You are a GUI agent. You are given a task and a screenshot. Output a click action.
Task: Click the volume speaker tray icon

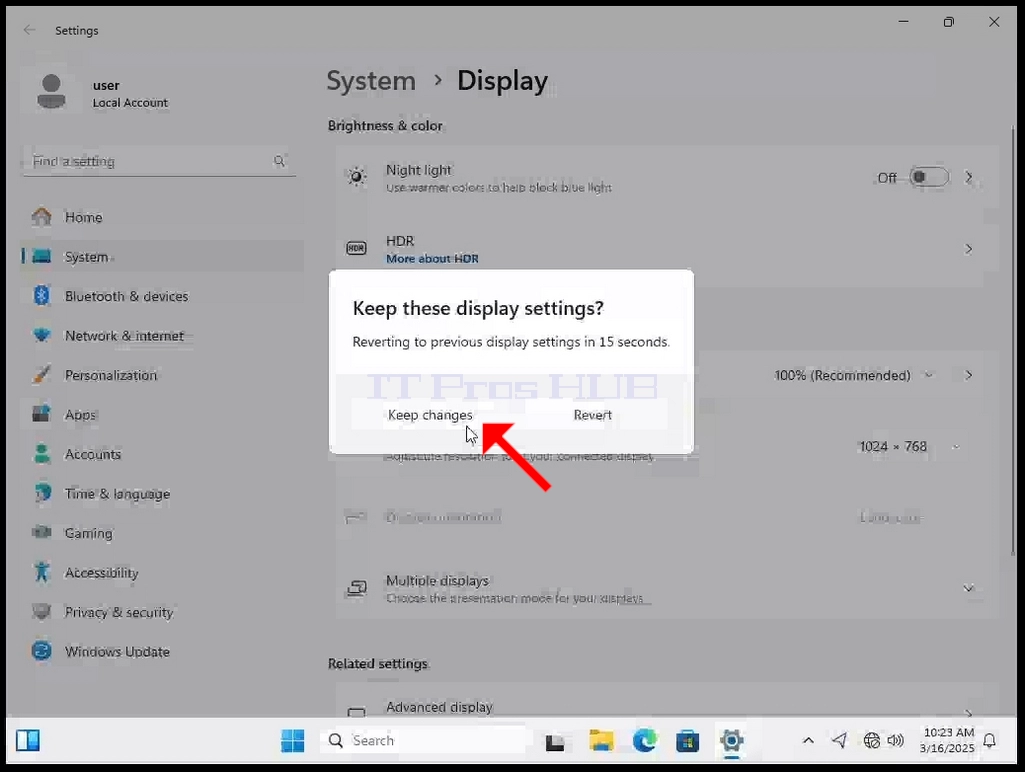click(x=896, y=740)
